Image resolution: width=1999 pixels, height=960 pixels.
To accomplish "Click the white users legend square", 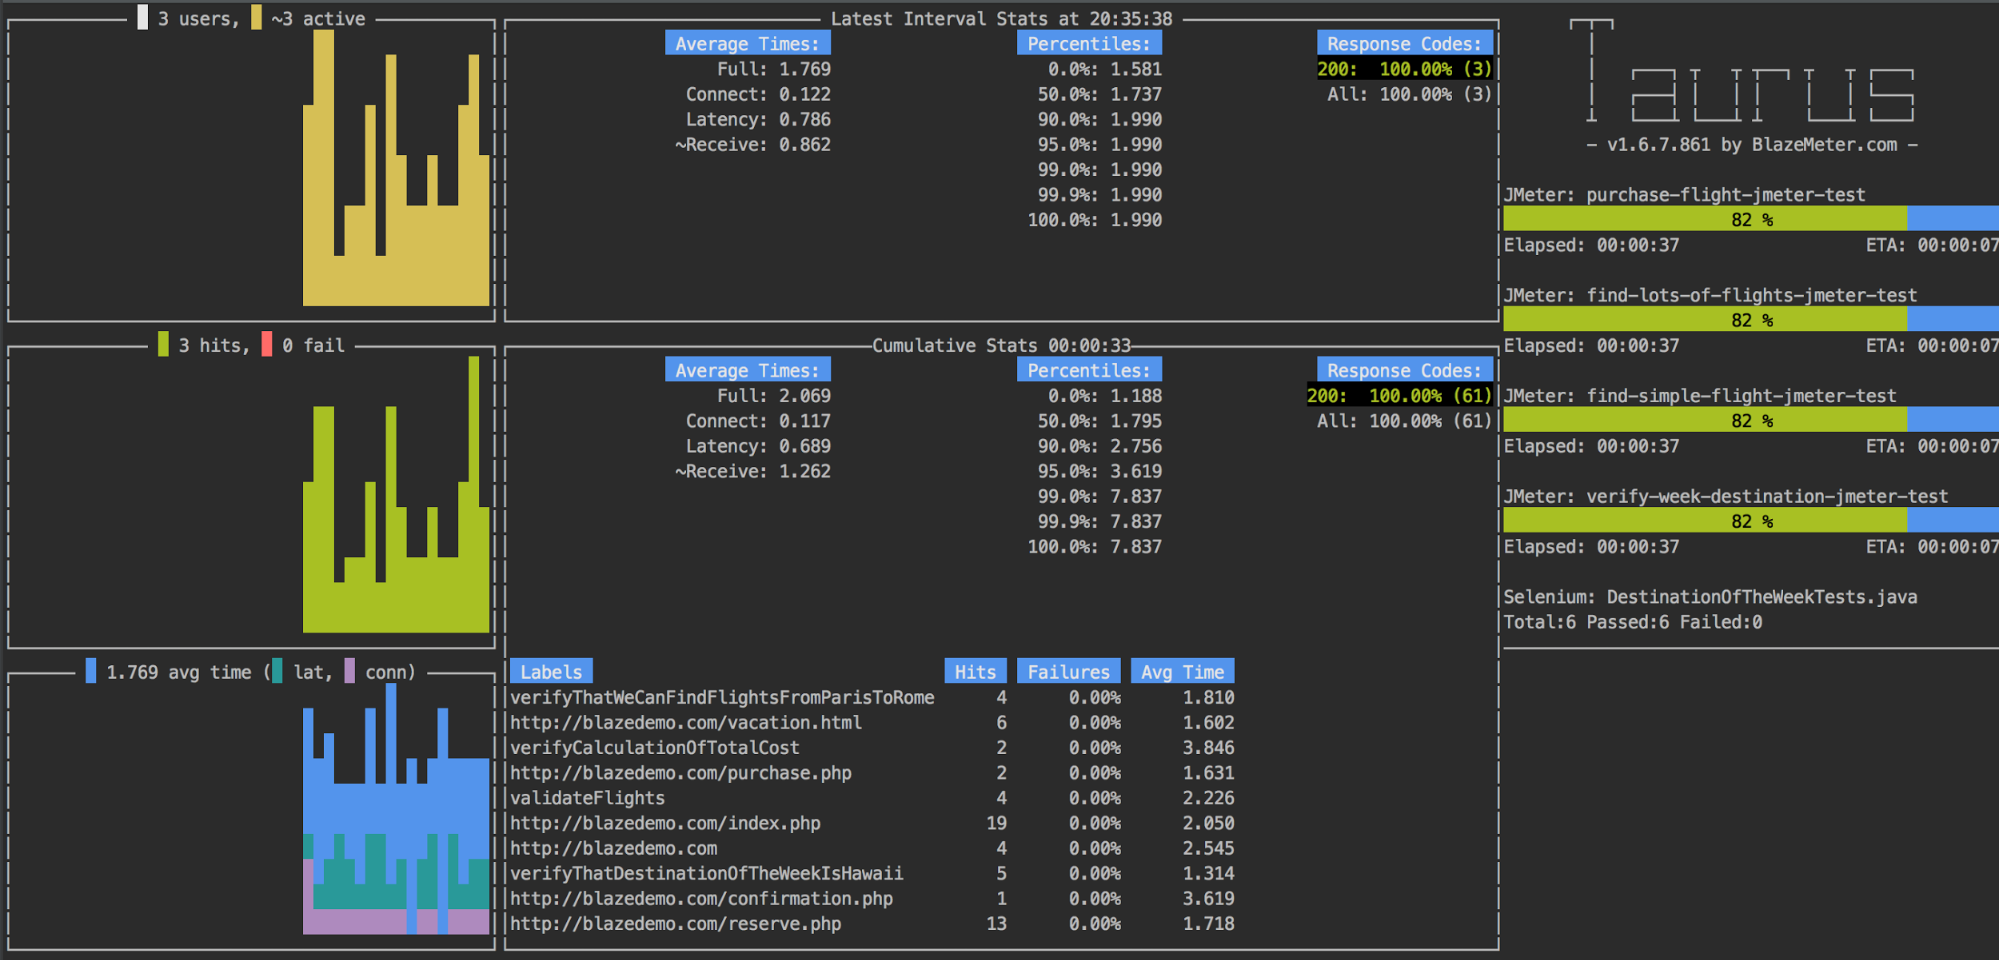I will click(x=142, y=18).
